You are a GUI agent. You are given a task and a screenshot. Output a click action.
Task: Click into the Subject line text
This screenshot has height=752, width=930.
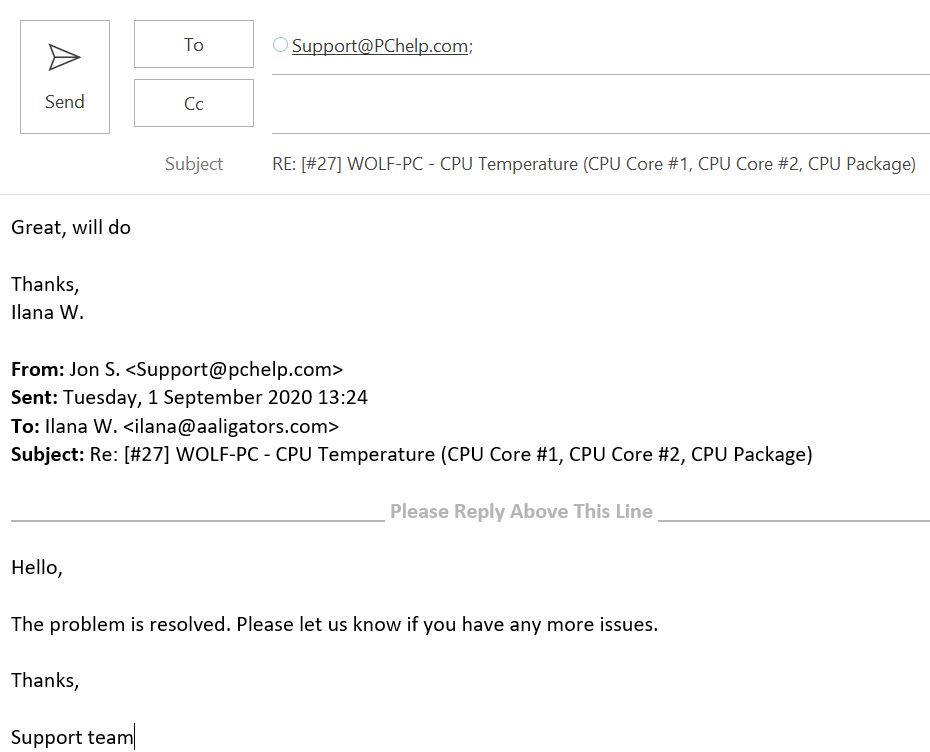pos(594,164)
